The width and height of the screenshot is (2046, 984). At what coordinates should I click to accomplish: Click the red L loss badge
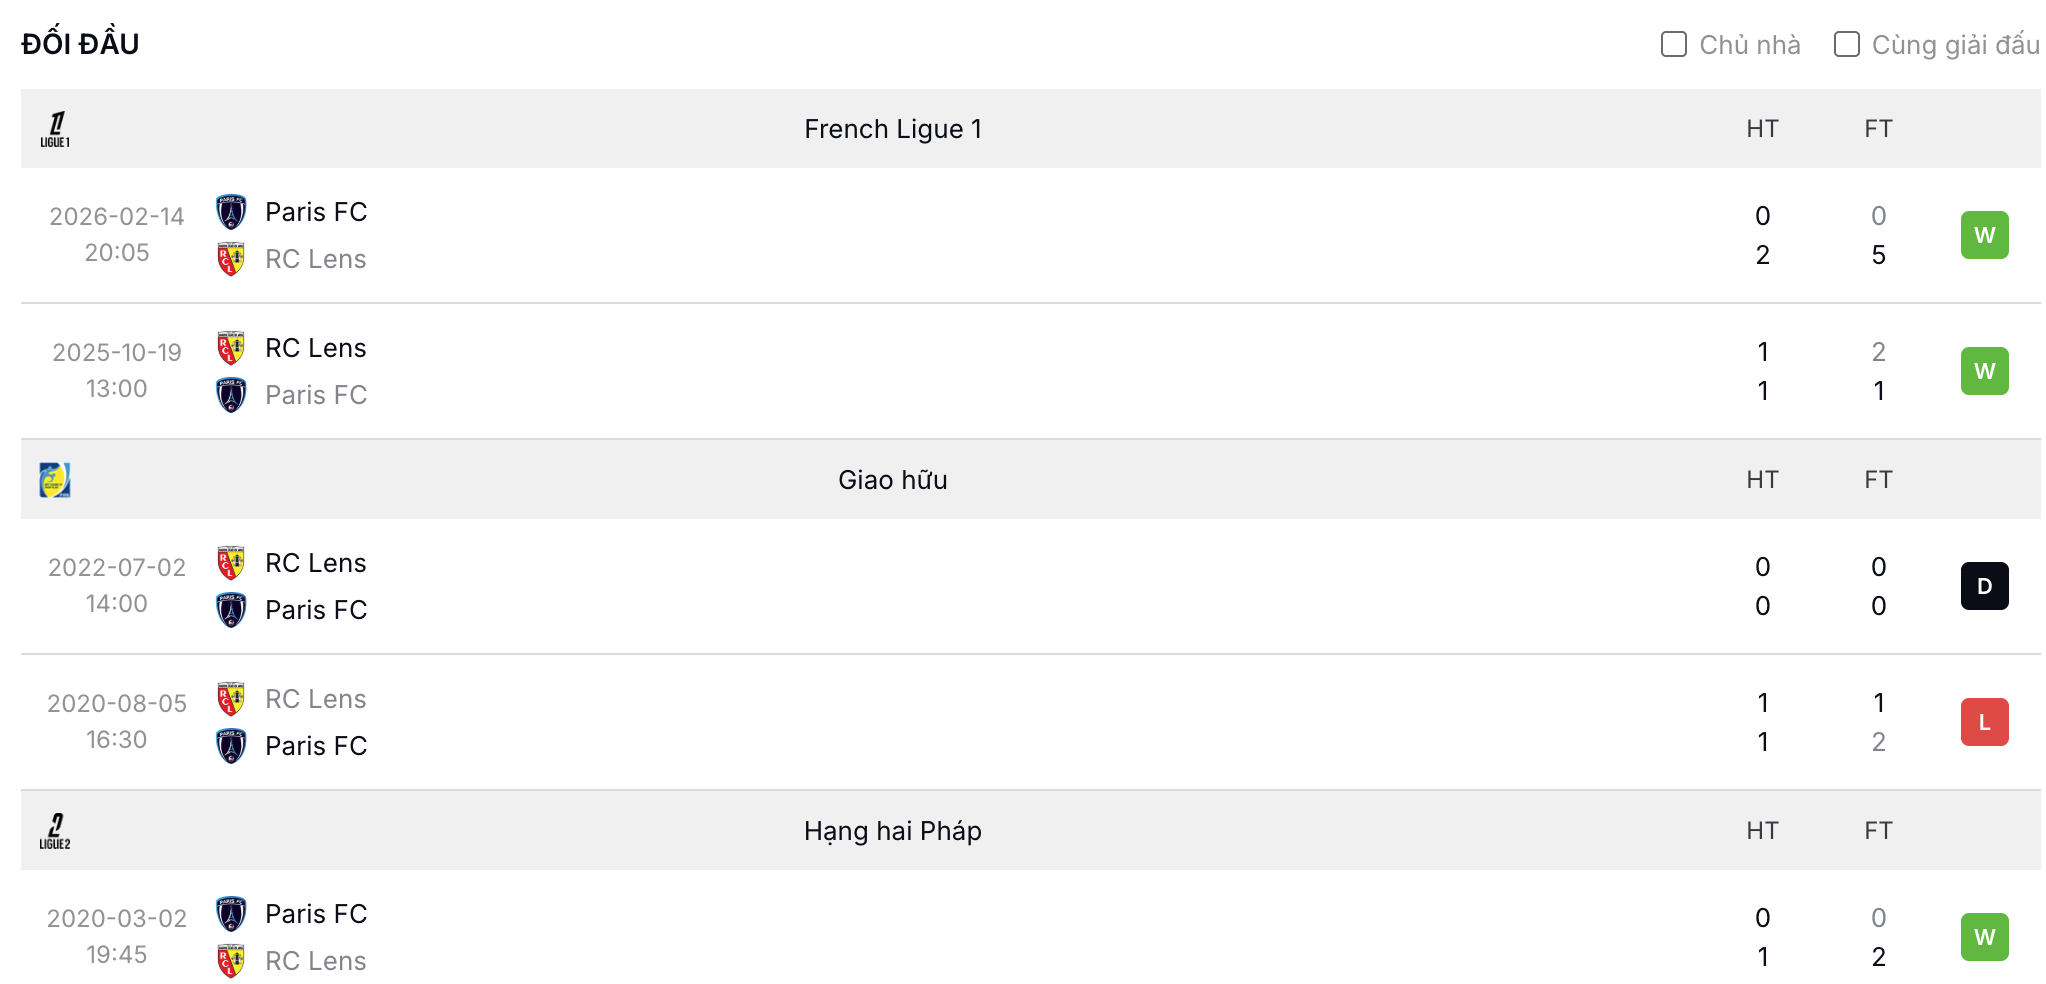(x=1984, y=722)
